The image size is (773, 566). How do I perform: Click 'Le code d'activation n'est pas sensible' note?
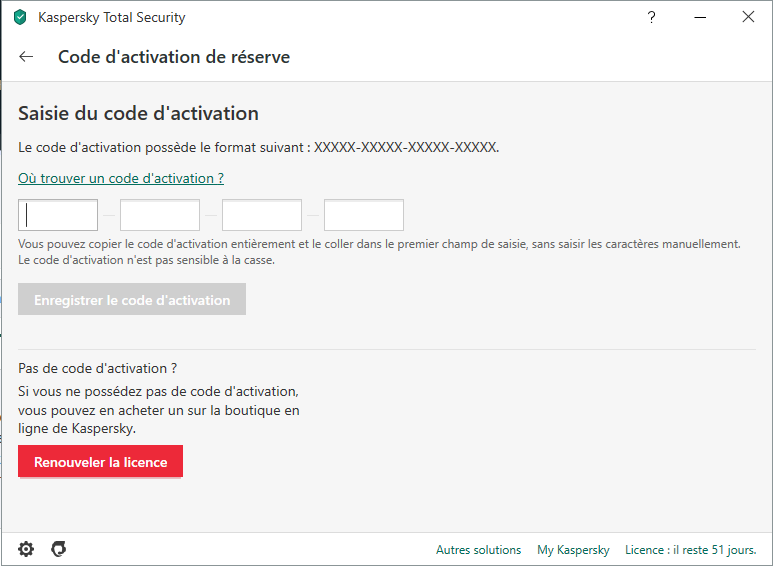(x=146, y=260)
